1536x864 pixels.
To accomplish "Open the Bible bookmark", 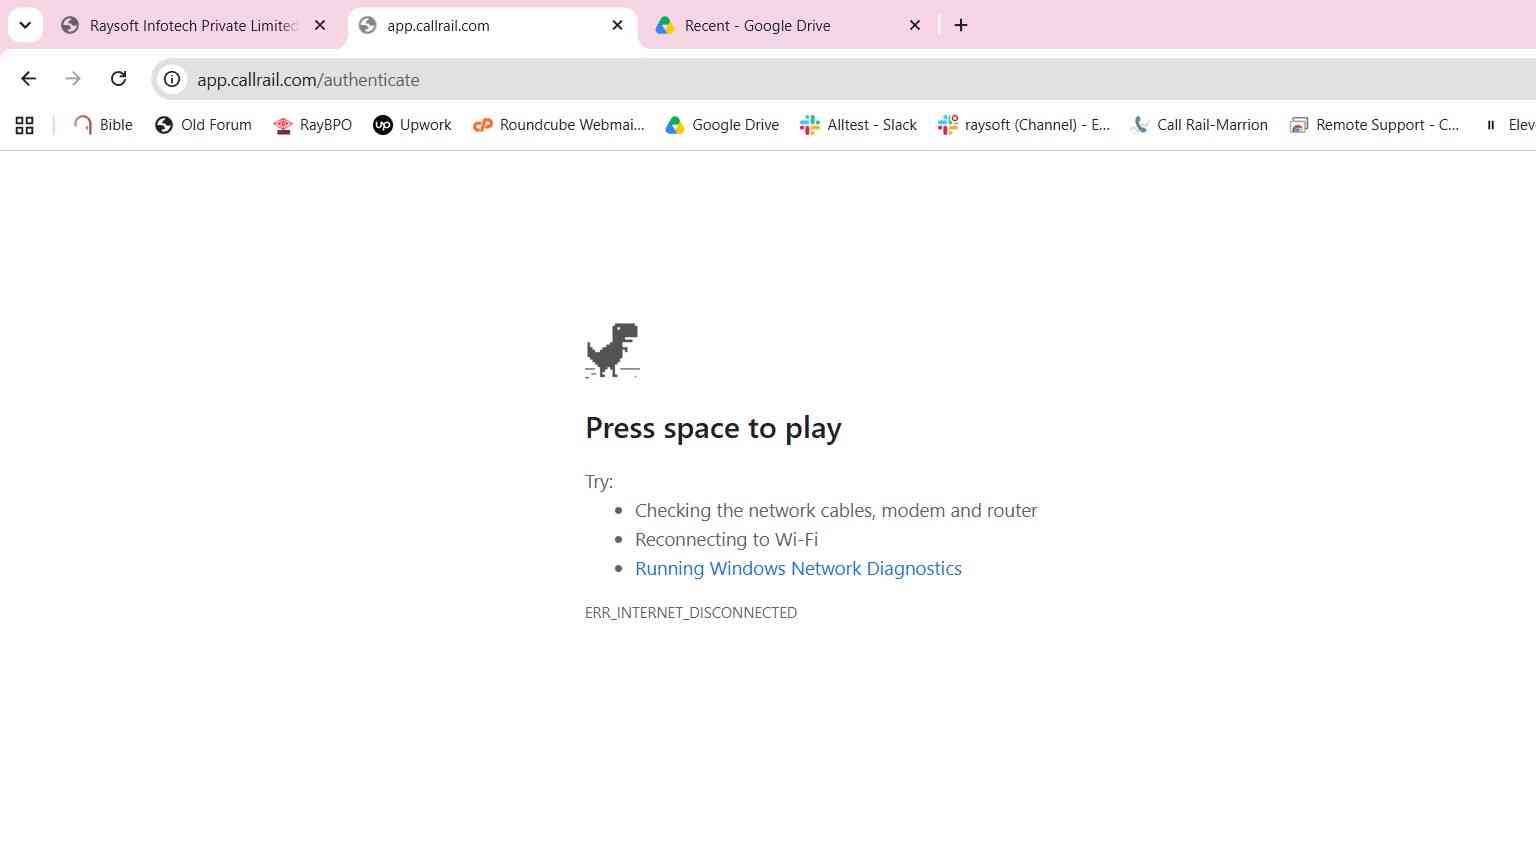I will pos(103,125).
